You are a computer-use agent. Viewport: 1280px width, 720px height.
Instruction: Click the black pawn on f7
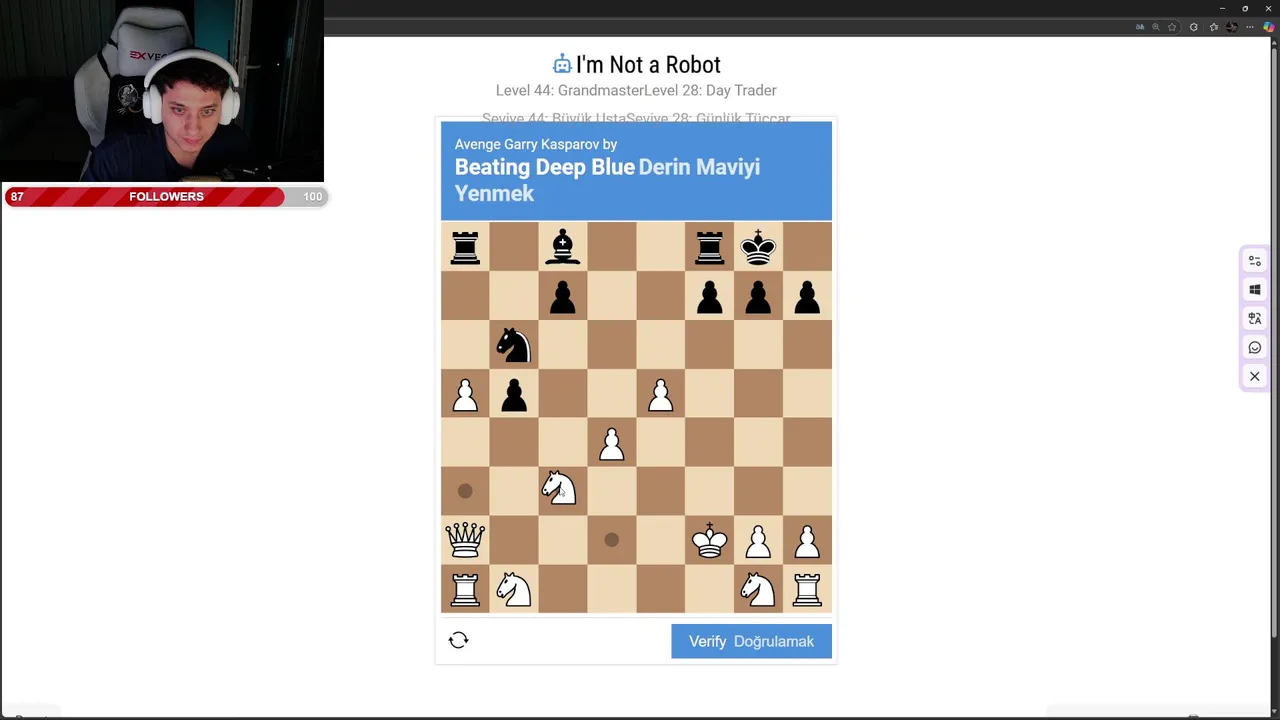click(x=709, y=296)
